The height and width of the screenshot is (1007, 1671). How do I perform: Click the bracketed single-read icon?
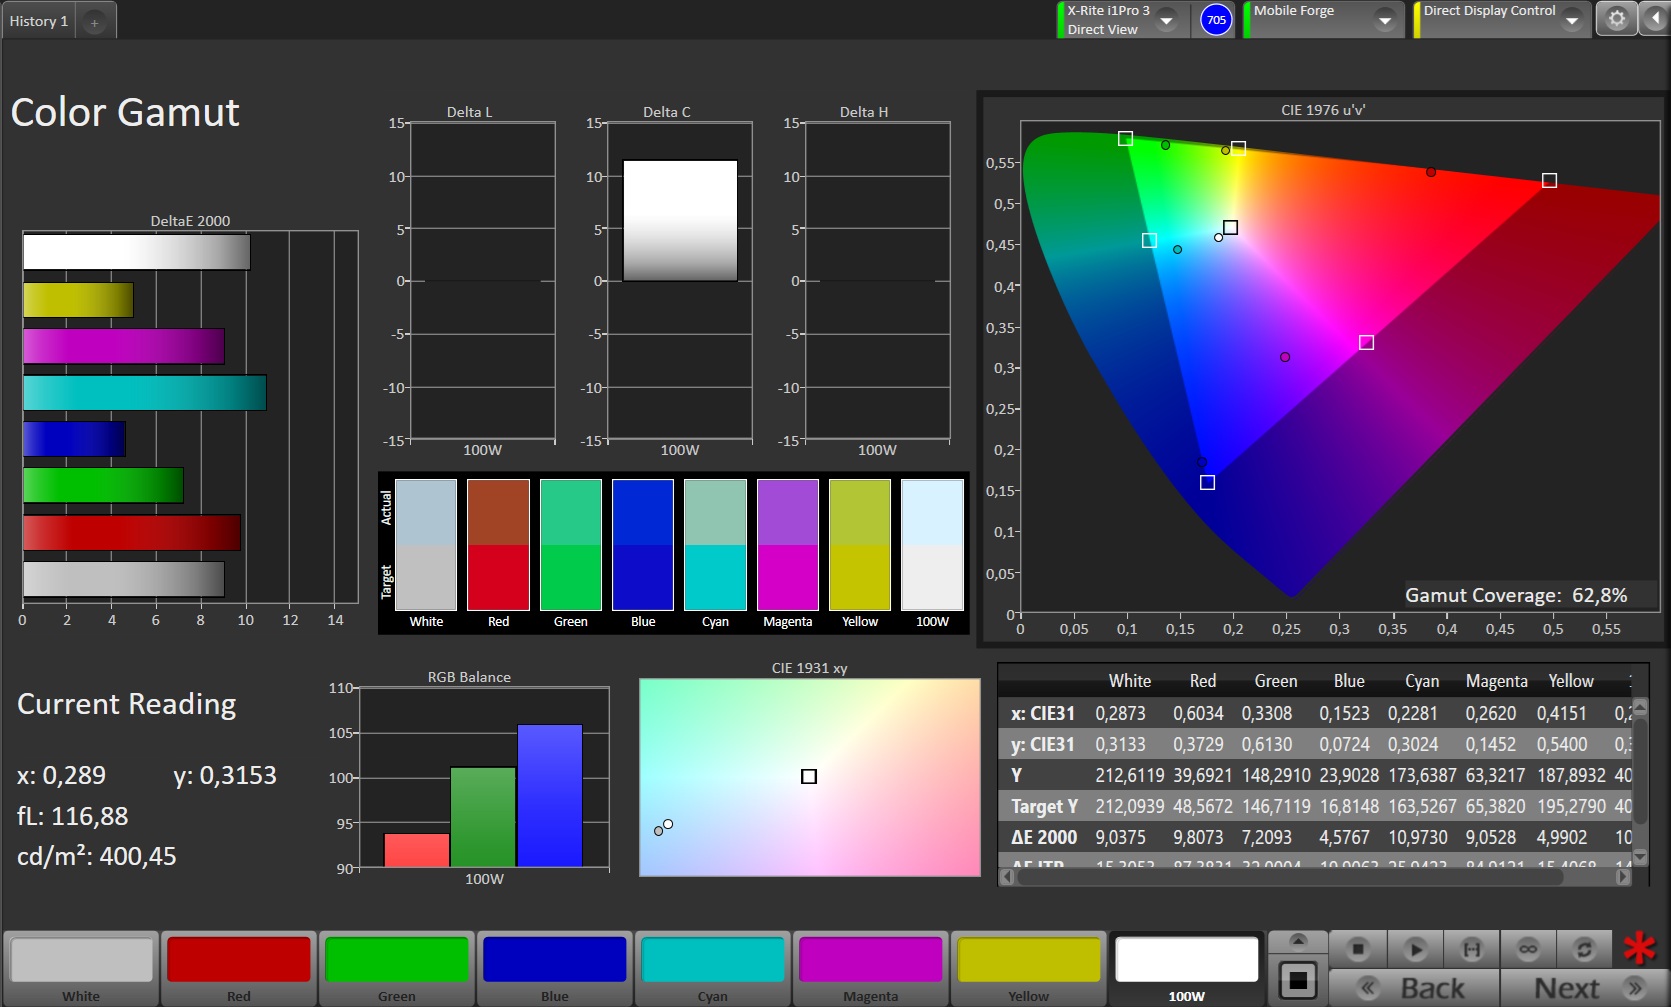click(x=1471, y=948)
